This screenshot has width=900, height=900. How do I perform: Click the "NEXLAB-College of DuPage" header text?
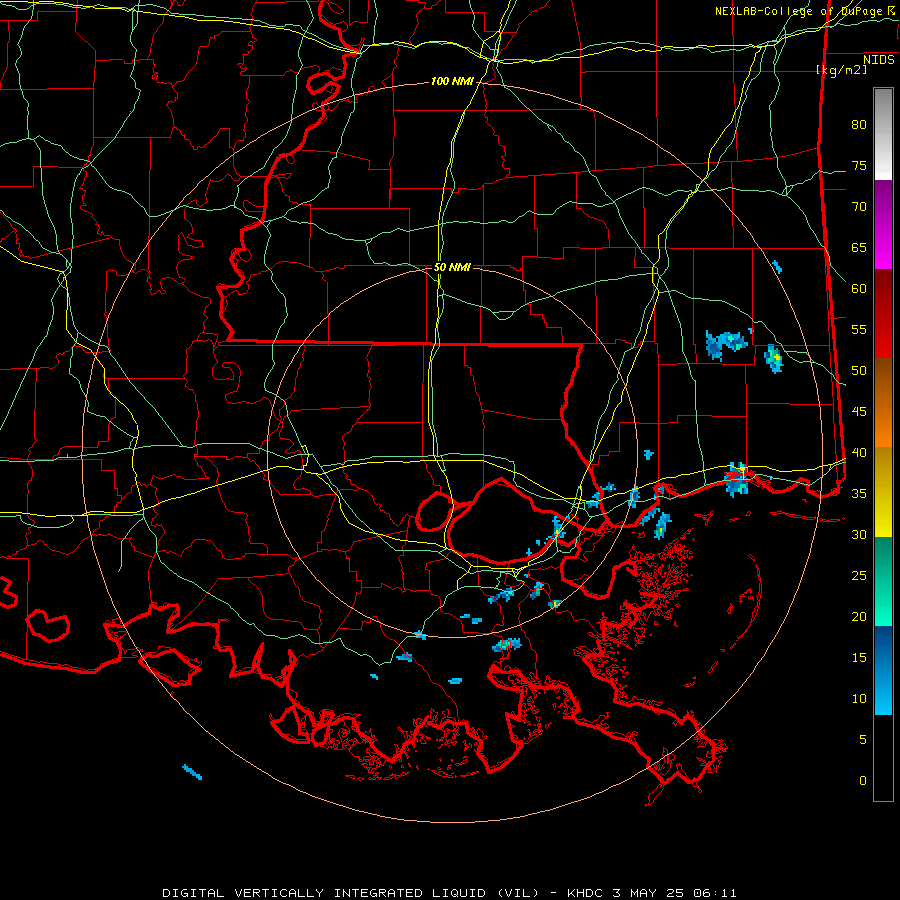pos(798,11)
